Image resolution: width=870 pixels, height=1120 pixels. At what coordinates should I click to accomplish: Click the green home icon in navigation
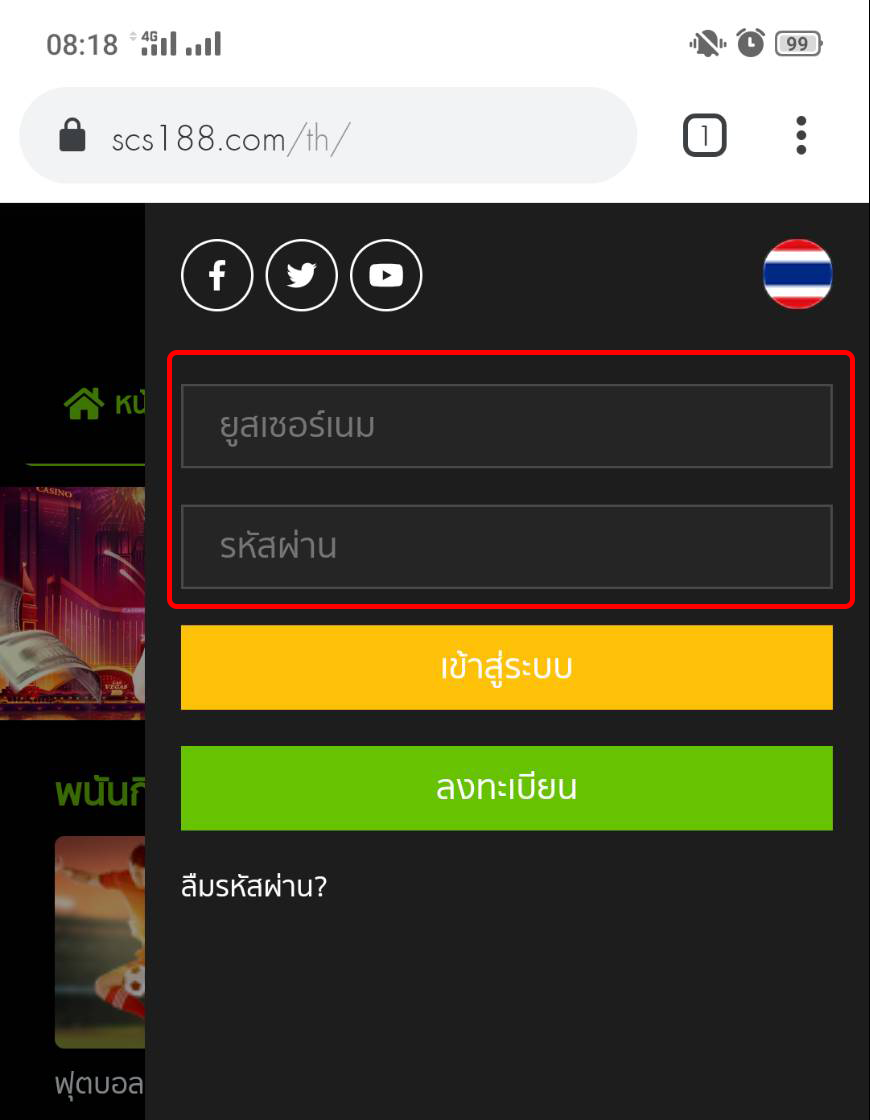[84, 404]
